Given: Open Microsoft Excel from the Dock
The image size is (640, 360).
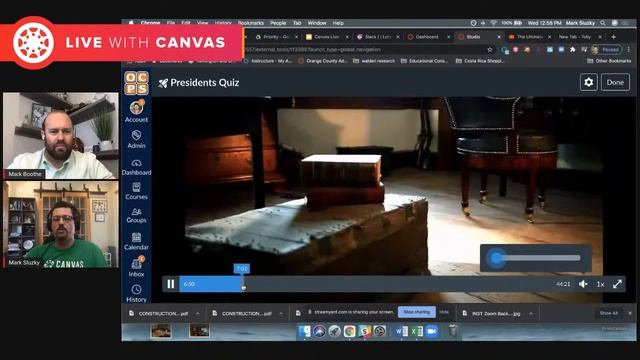Looking at the screenshot, I should tap(416, 331).
